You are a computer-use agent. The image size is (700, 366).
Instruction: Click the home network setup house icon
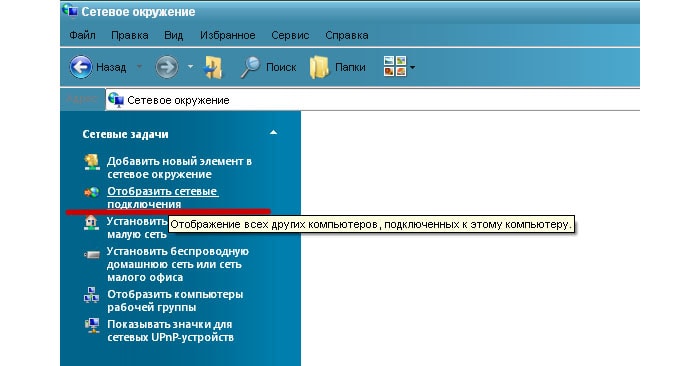coord(91,222)
